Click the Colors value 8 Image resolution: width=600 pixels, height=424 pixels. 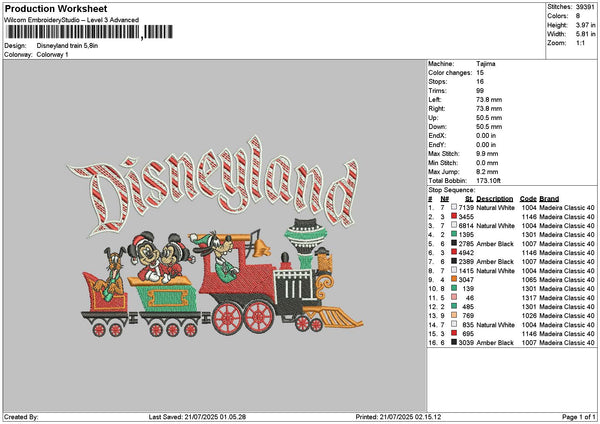578,16
